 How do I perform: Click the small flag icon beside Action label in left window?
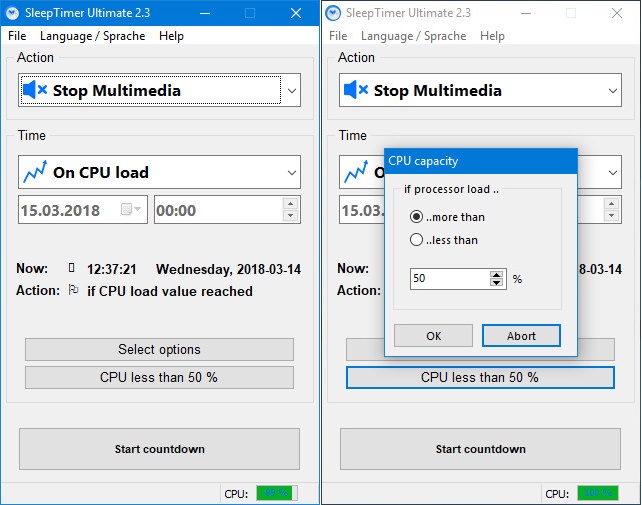coord(73,290)
